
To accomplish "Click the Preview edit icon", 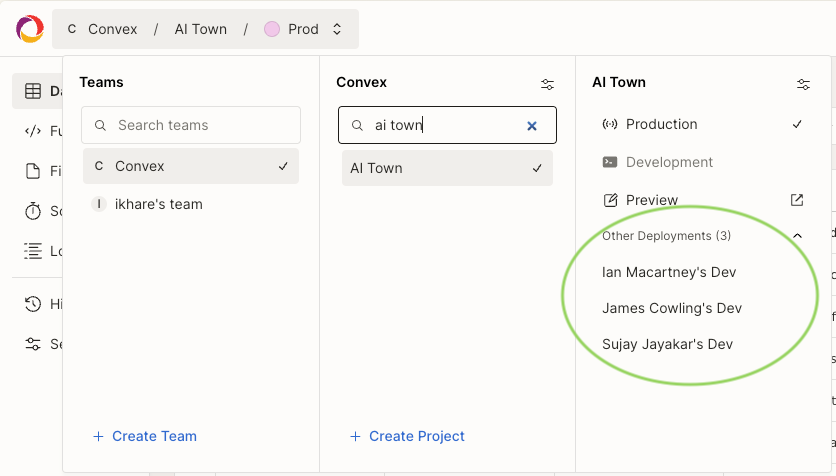I will point(610,200).
